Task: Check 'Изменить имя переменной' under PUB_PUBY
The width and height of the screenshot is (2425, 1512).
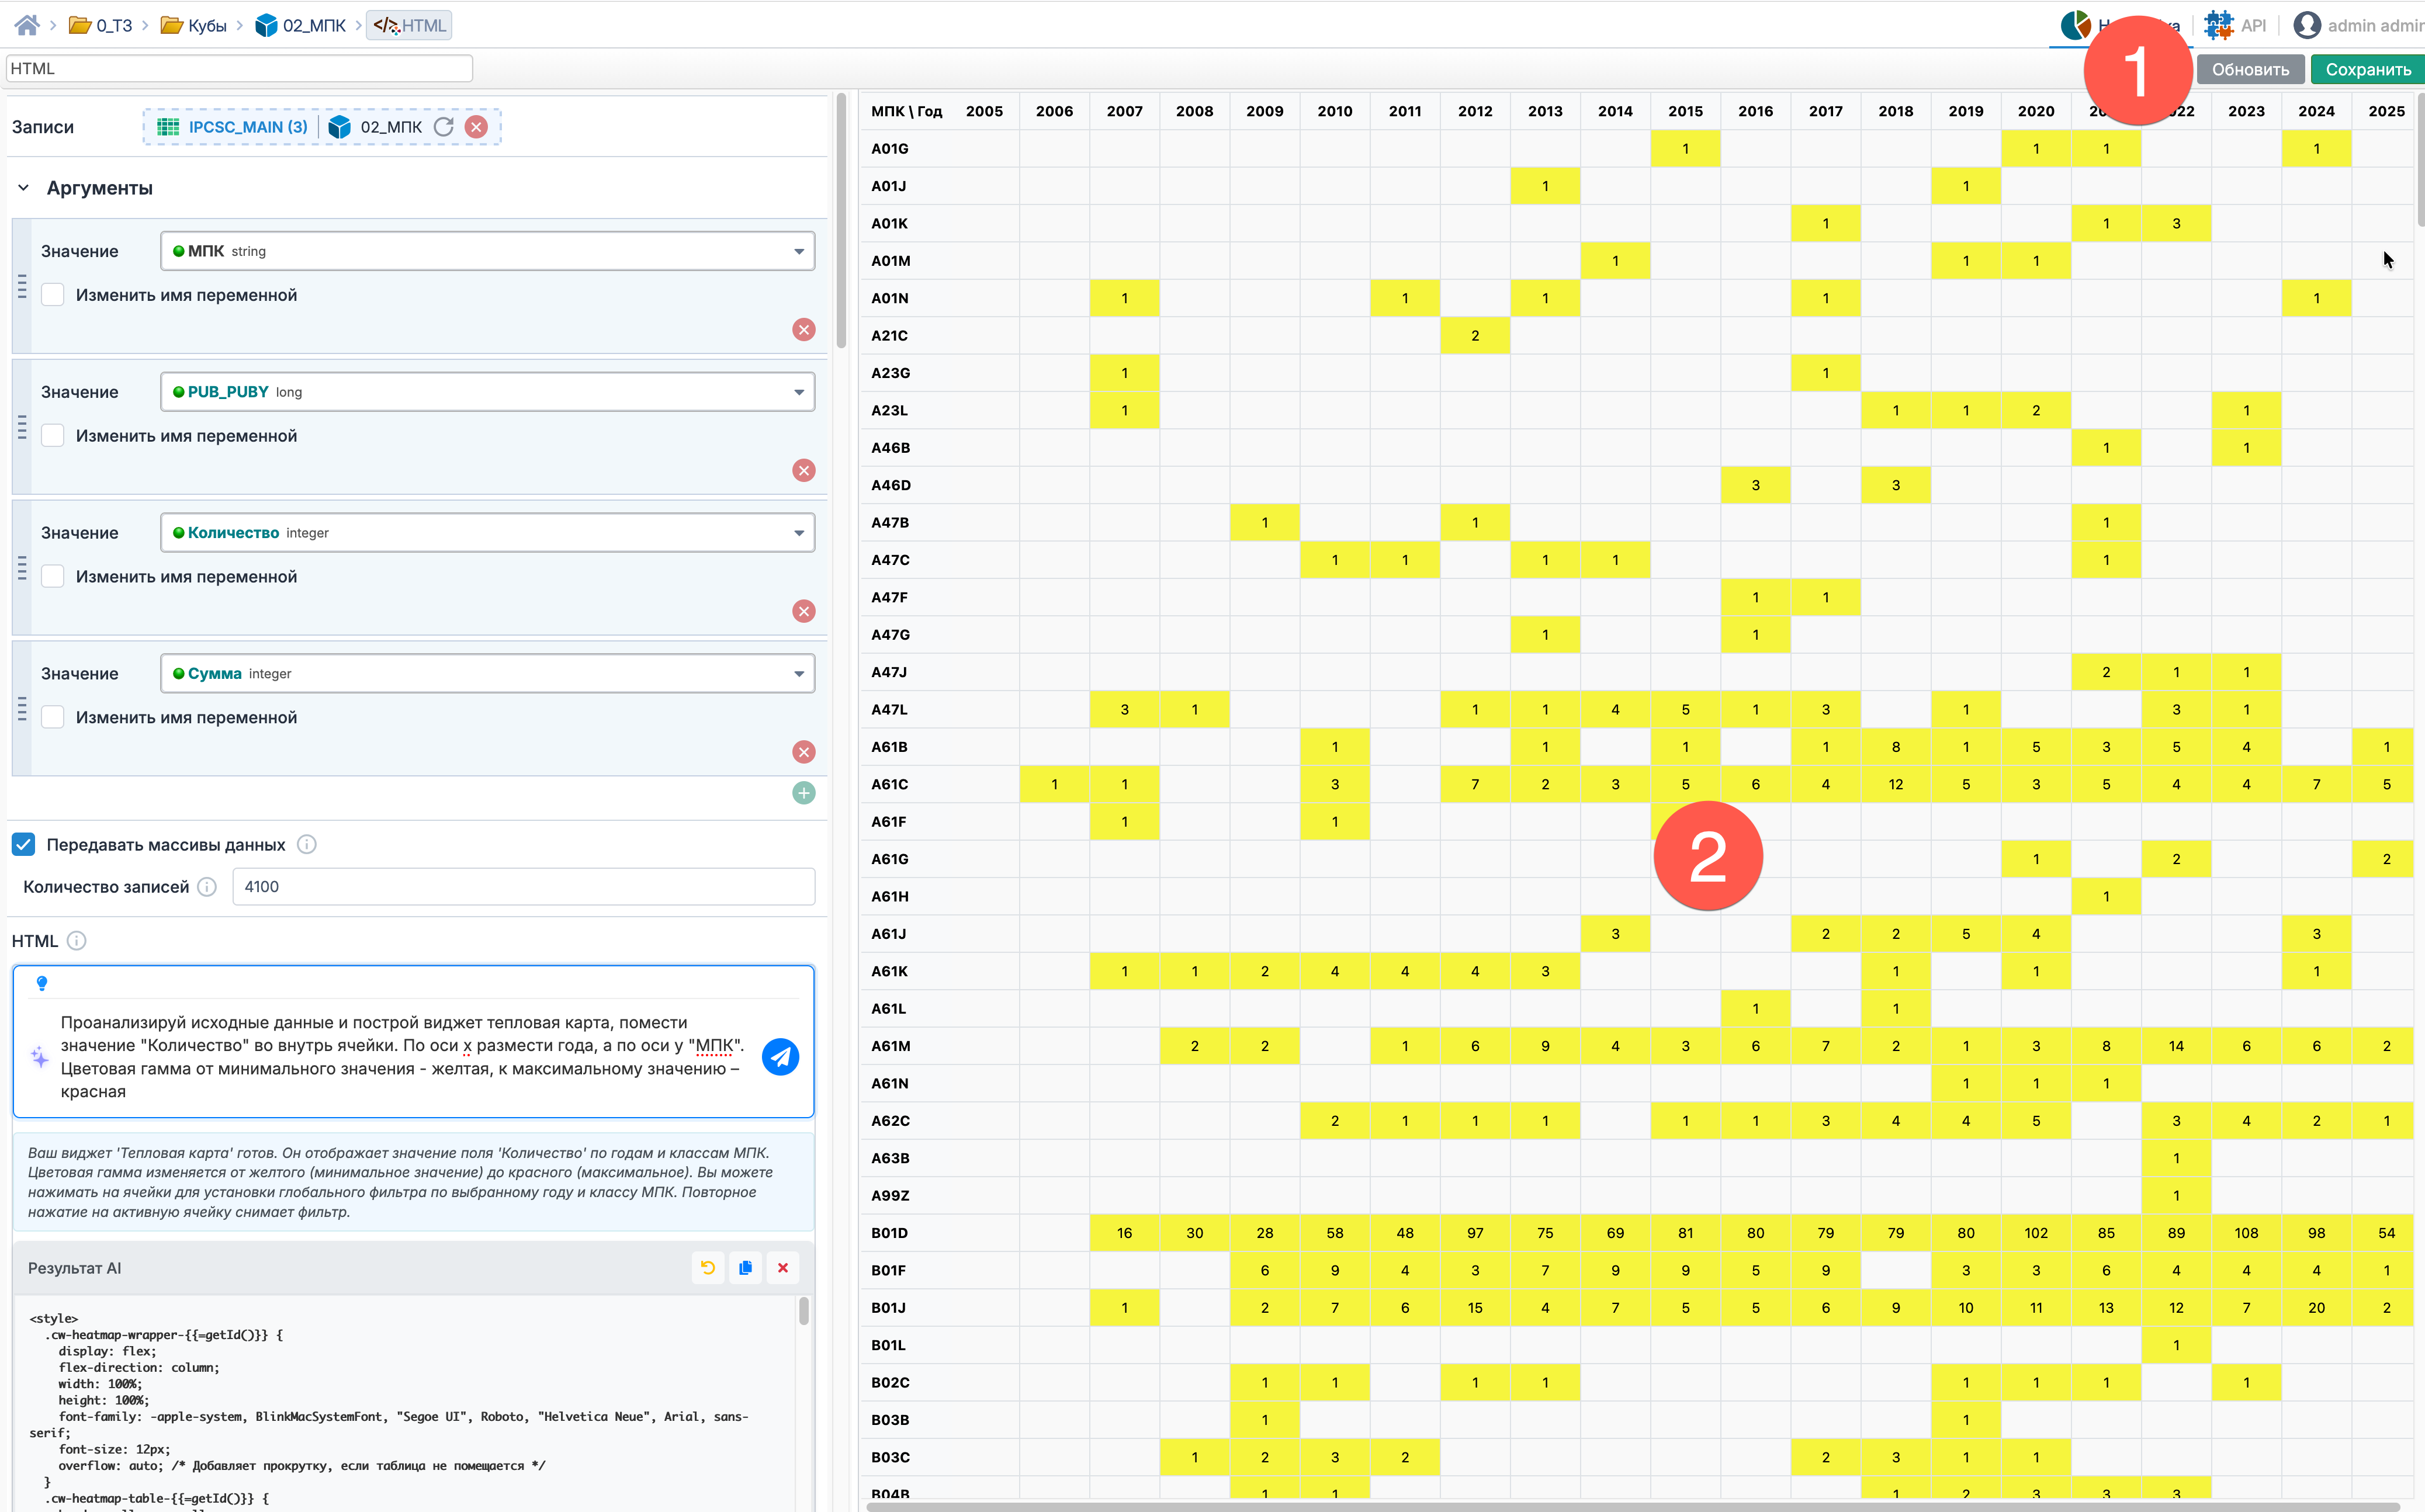Action: click(53, 436)
